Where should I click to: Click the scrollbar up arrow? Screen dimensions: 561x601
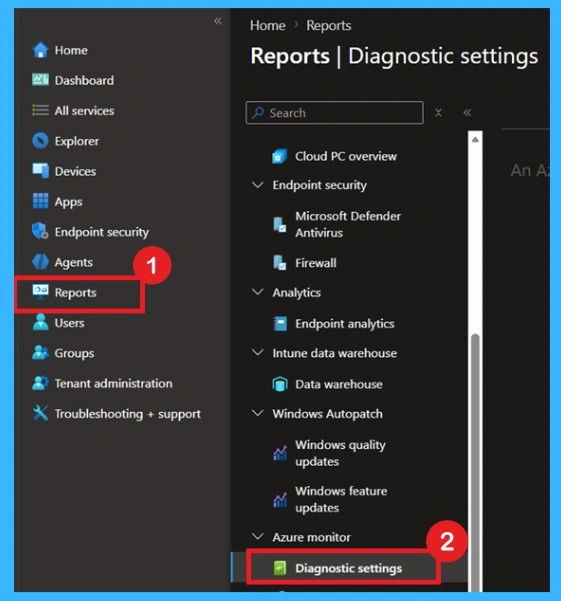click(x=475, y=140)
